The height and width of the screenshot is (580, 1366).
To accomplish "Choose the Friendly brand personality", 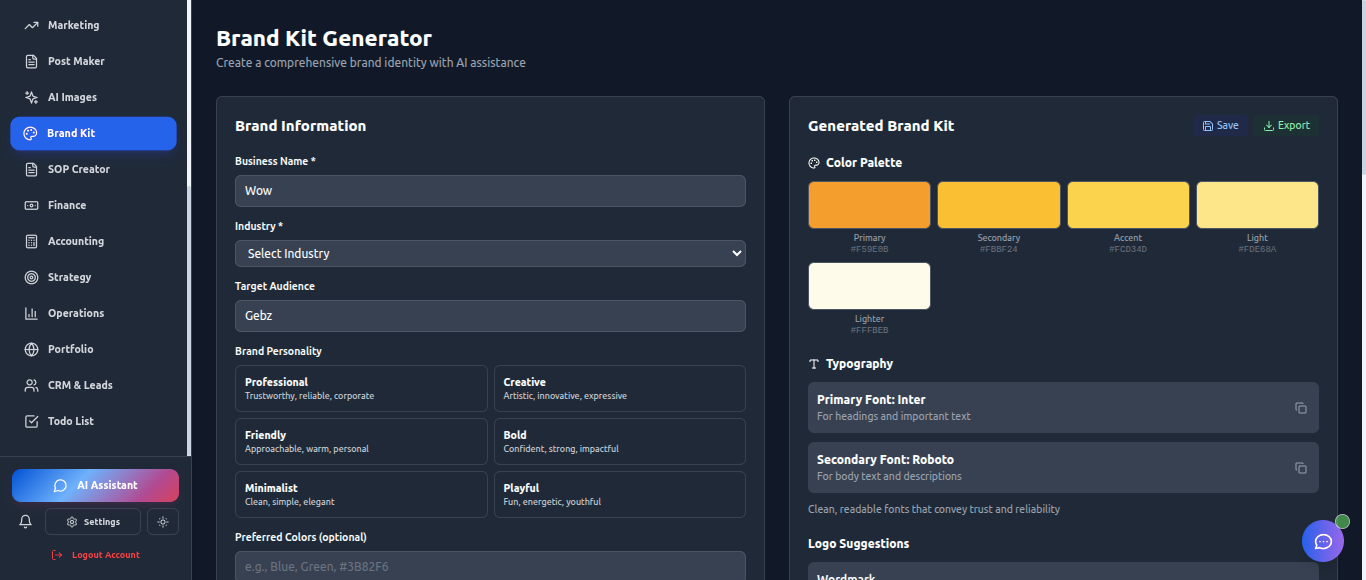I will [x=361, y=441].
